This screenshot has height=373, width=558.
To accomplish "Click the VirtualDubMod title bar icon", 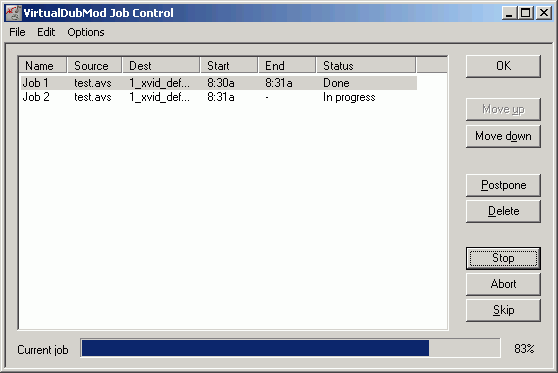I will click(14, 13).
